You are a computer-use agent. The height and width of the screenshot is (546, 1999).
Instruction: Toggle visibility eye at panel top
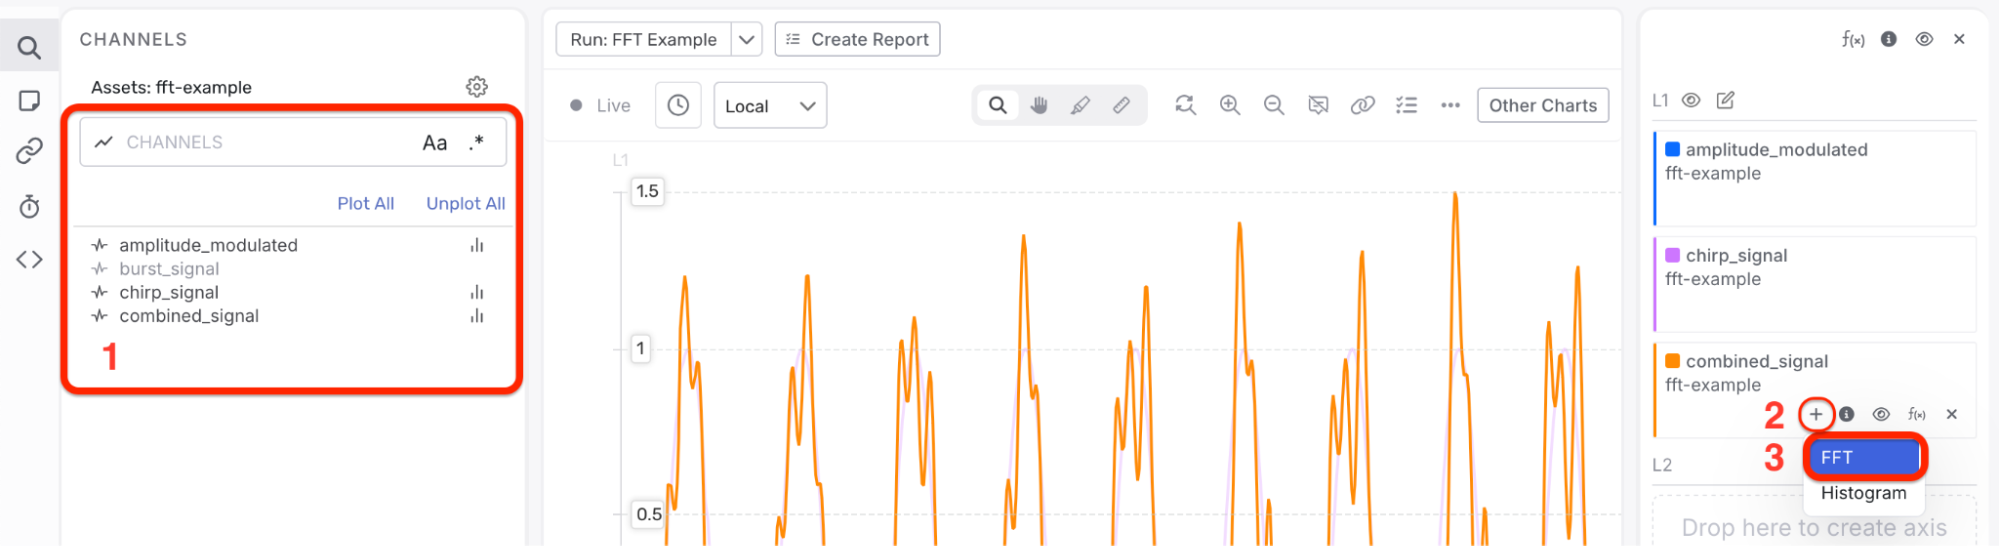1924,39
